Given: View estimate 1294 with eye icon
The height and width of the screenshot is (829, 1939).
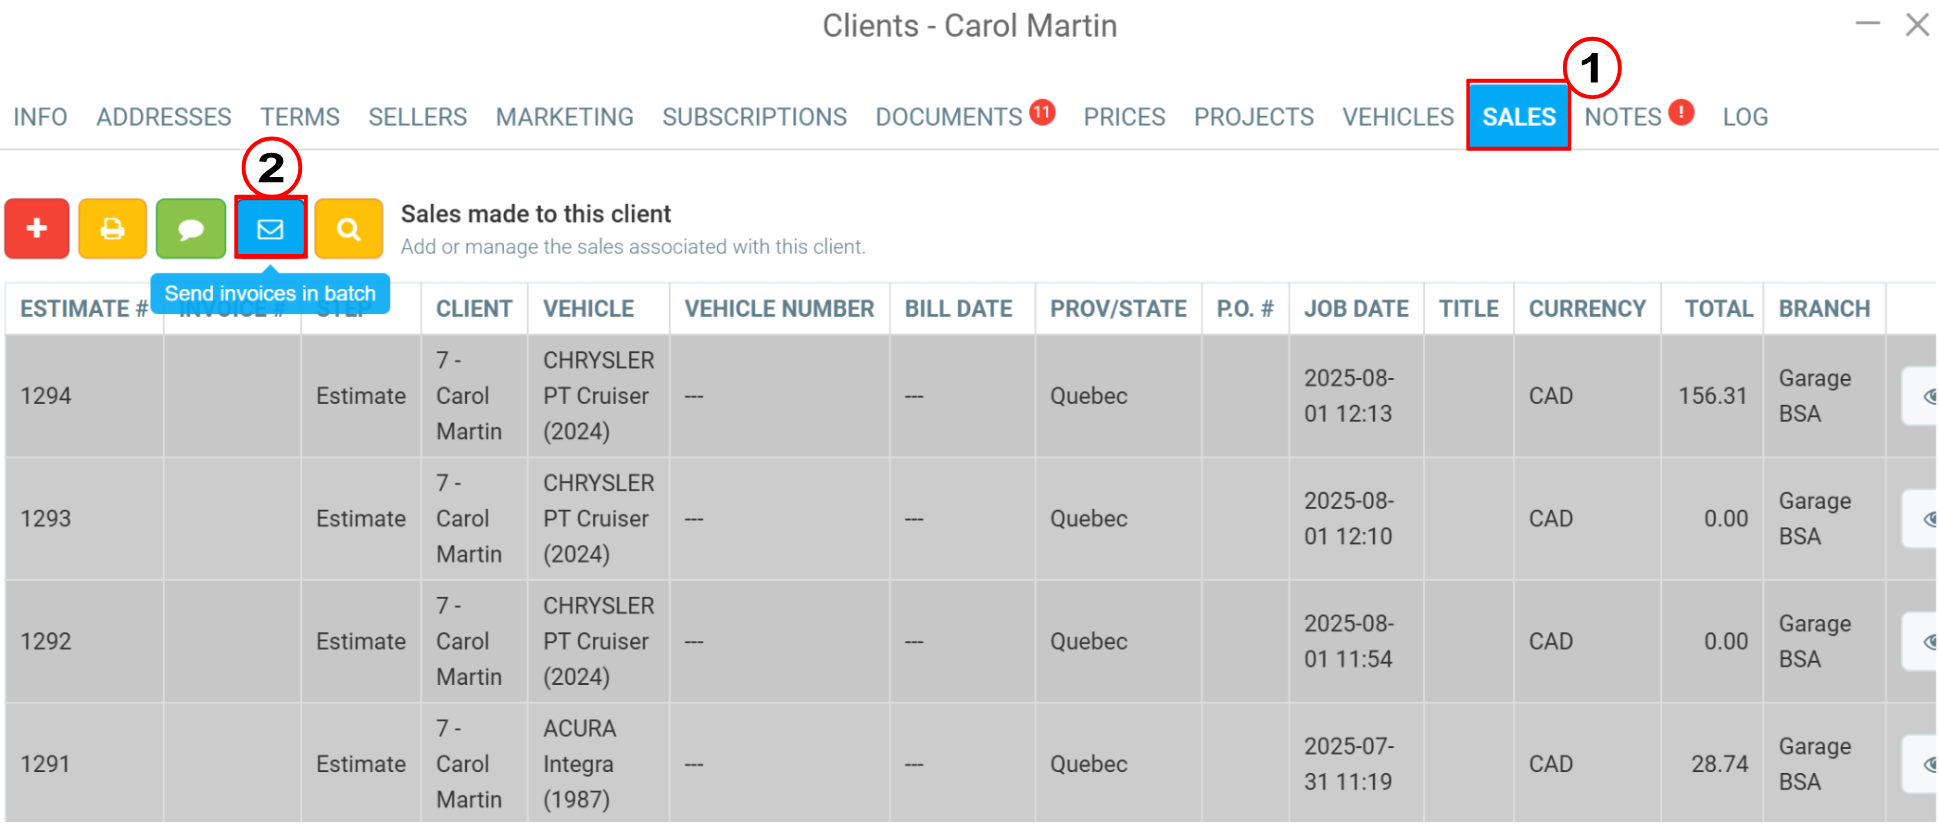Looking at the screenshot, I should tap(1922, 396).
